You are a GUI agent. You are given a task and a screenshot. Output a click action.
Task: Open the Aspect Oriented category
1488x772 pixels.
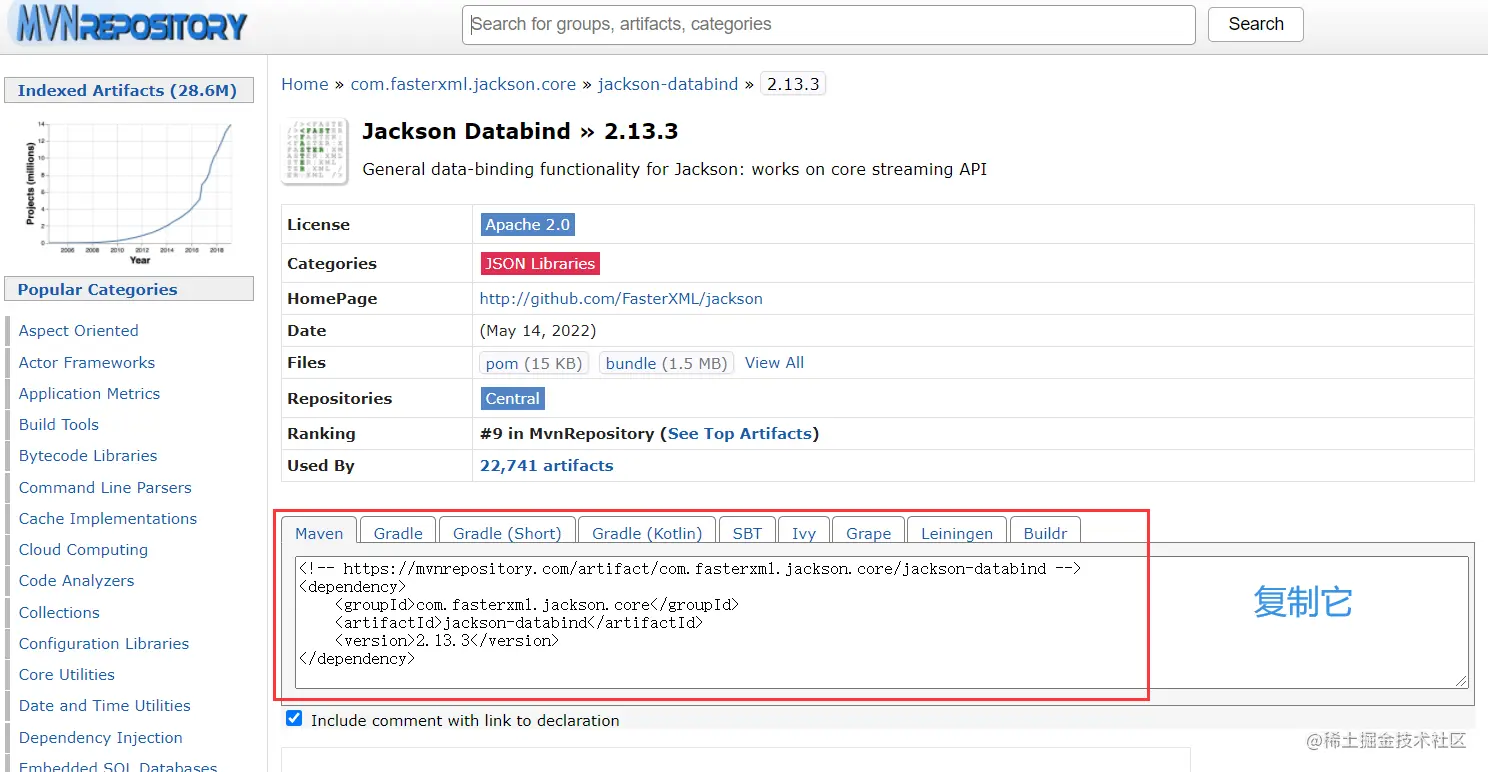coord(79,330)
